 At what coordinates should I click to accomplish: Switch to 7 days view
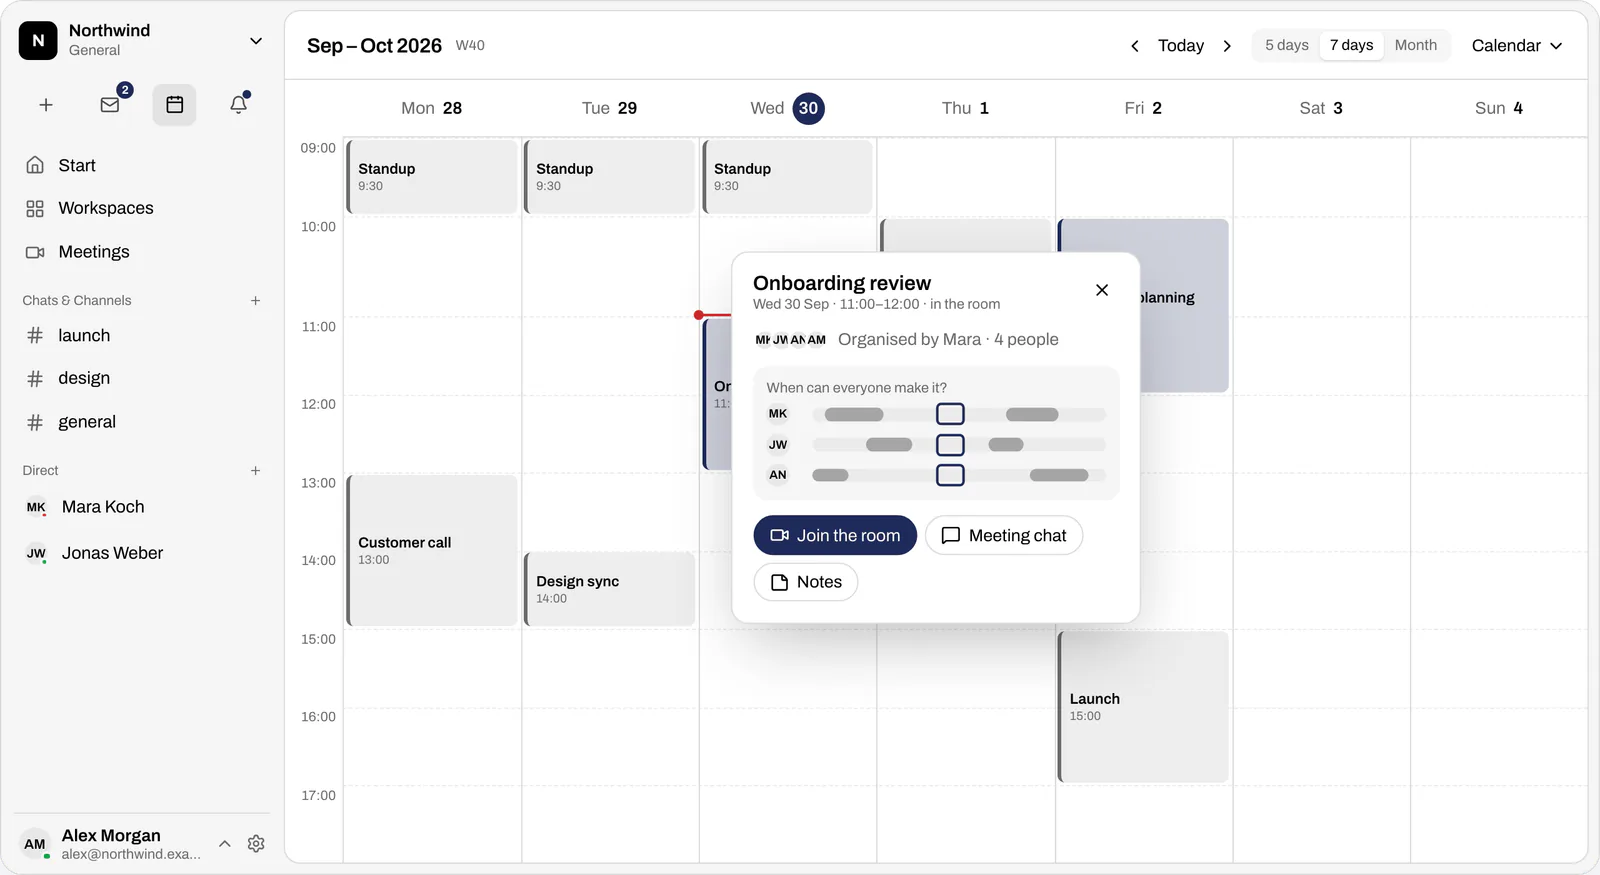[1352, 45]
